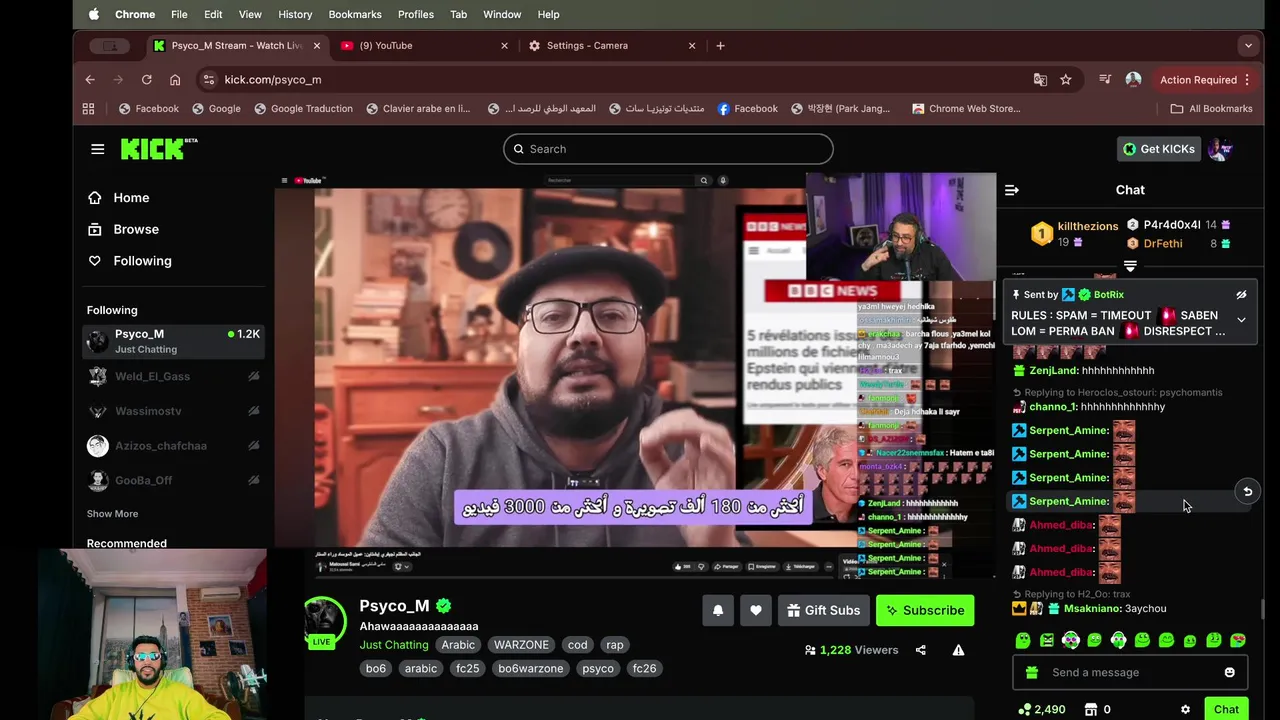Switch to the YouTube tab
This screenshot has width=1280, height=720.
pos(422,45)
